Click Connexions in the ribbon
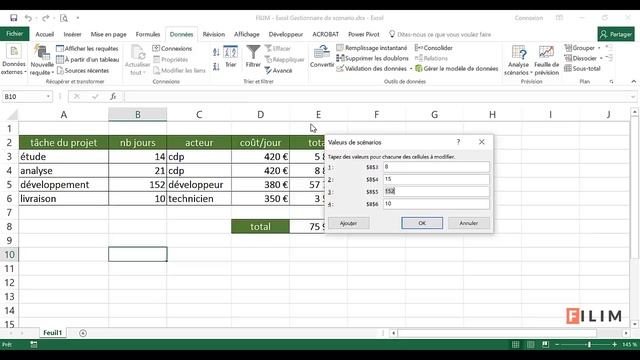The image size is (640, 360). click(172, 48)
